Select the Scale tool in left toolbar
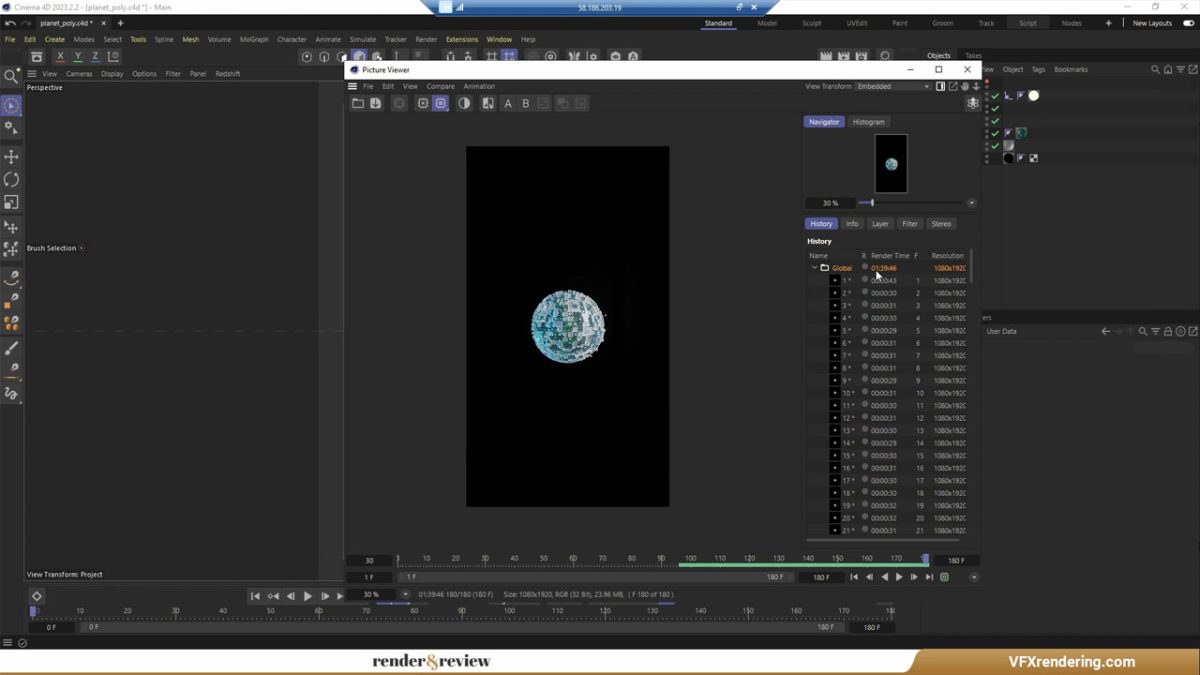Screen dimensions: 1200x675 click(x=11, y=203)
